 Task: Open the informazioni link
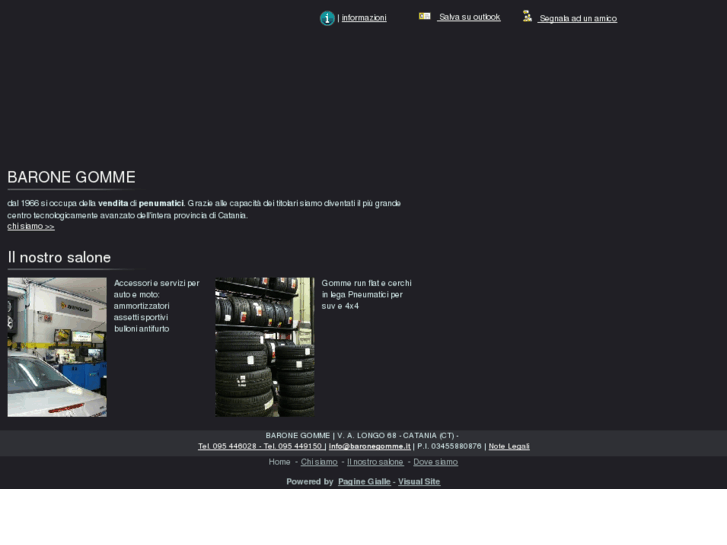364,18
